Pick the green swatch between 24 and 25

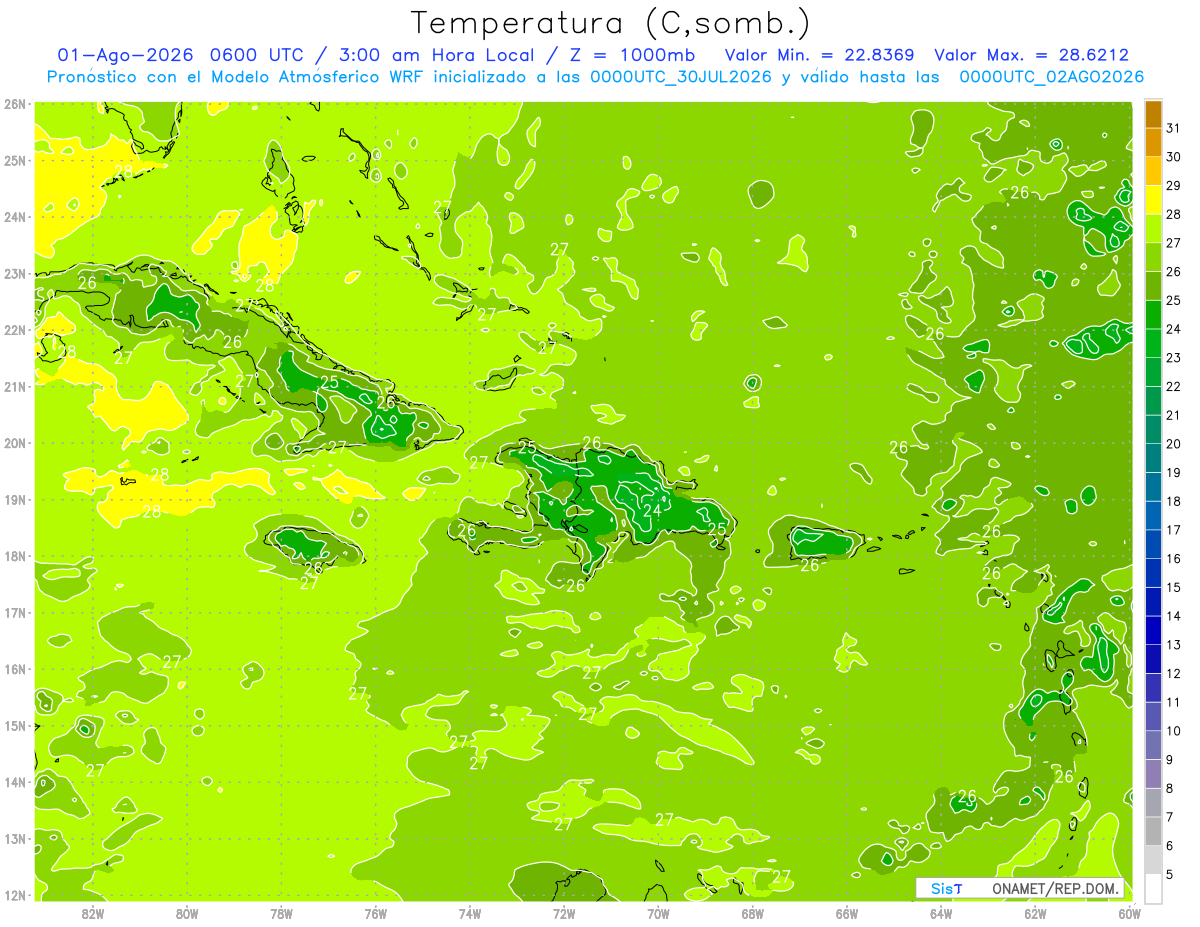coord(1153,315)
